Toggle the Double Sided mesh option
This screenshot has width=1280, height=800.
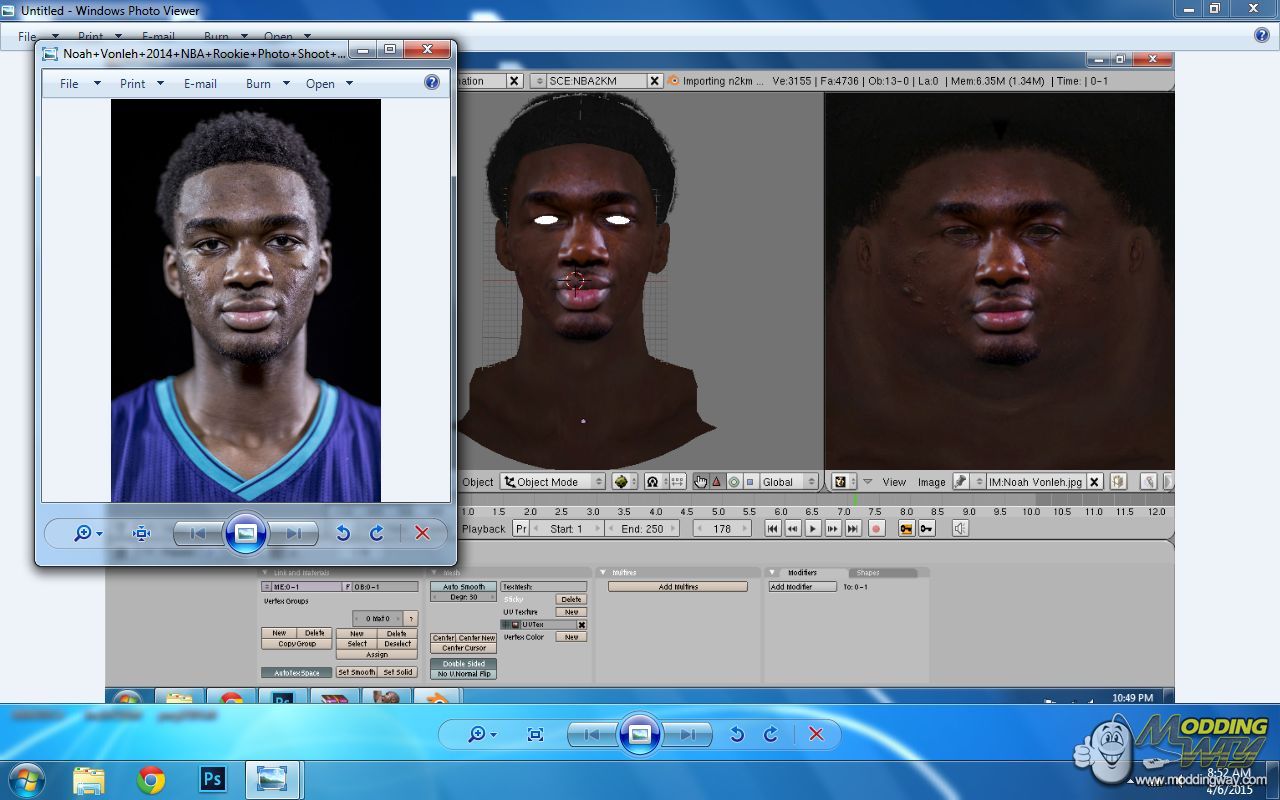[x=463, y=664]
